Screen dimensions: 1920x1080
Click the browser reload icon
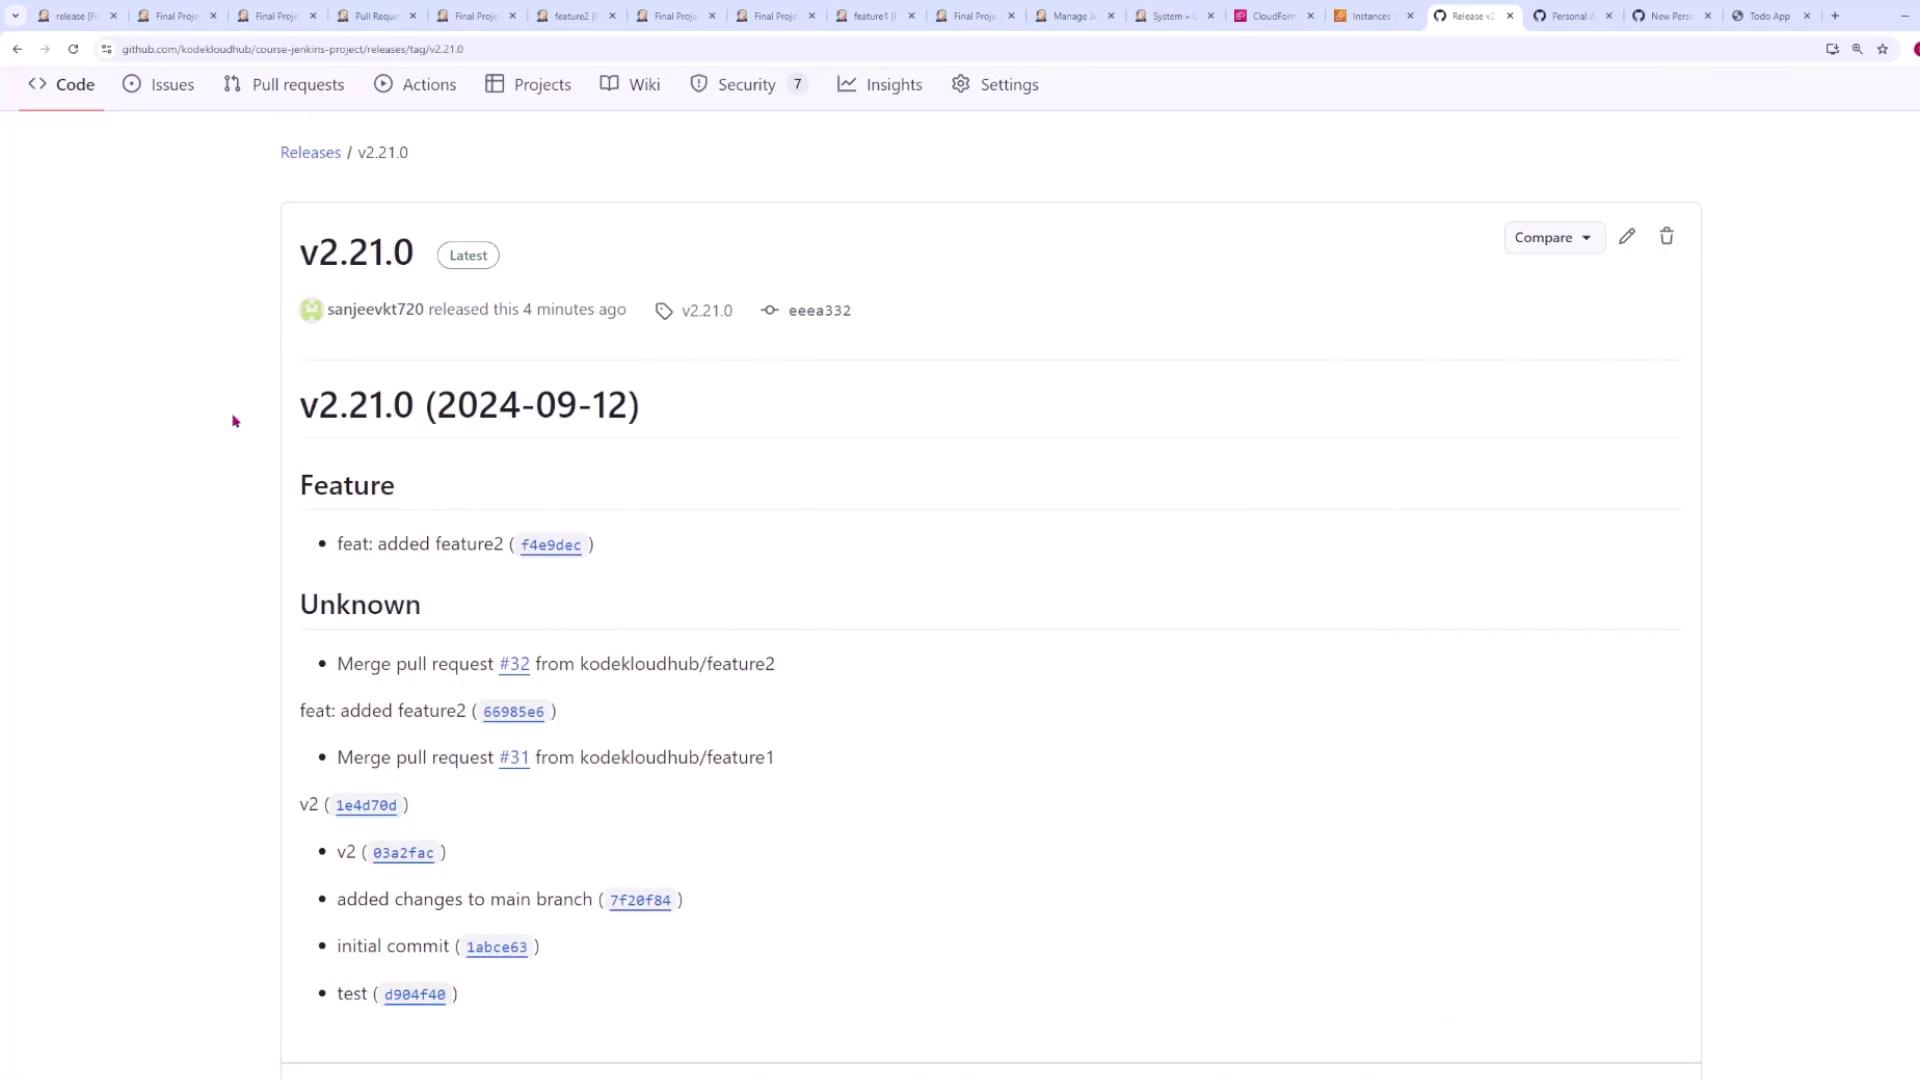[73, 49]
